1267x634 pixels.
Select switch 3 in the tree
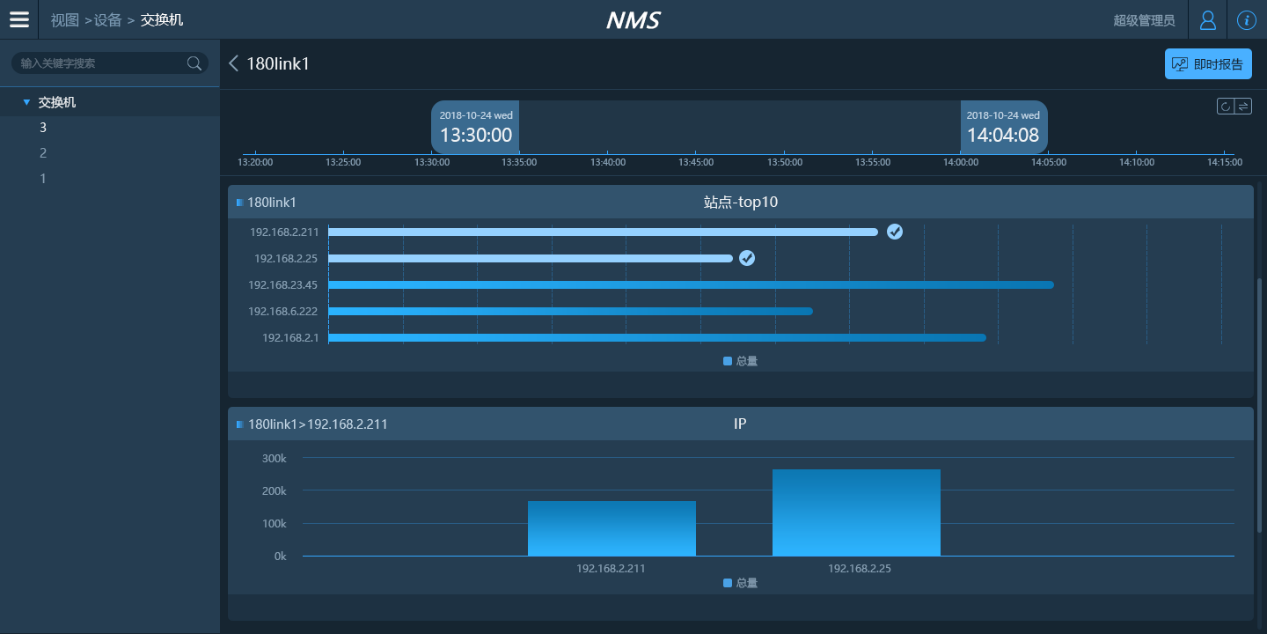43,127
